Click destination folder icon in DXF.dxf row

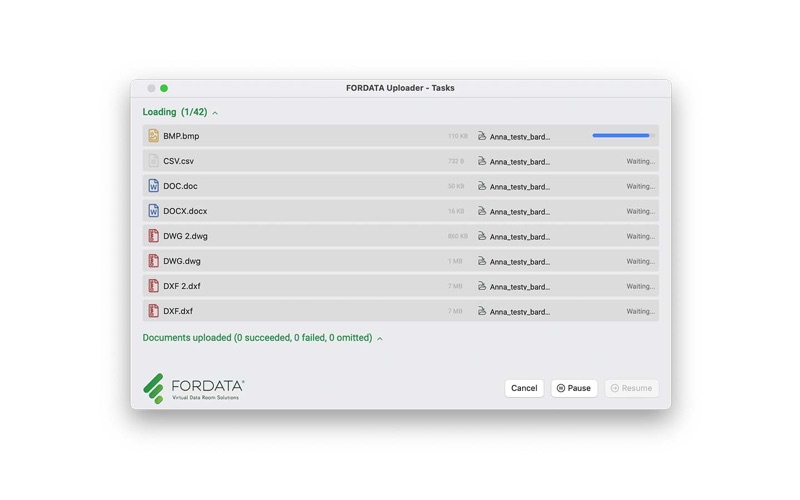pyautogui.click(x=482, y=311)
